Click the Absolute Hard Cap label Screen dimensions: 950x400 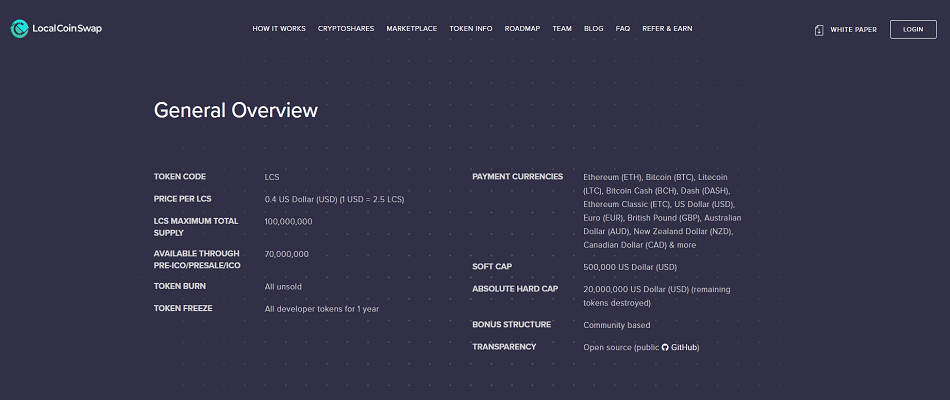(x=515, y=289)
